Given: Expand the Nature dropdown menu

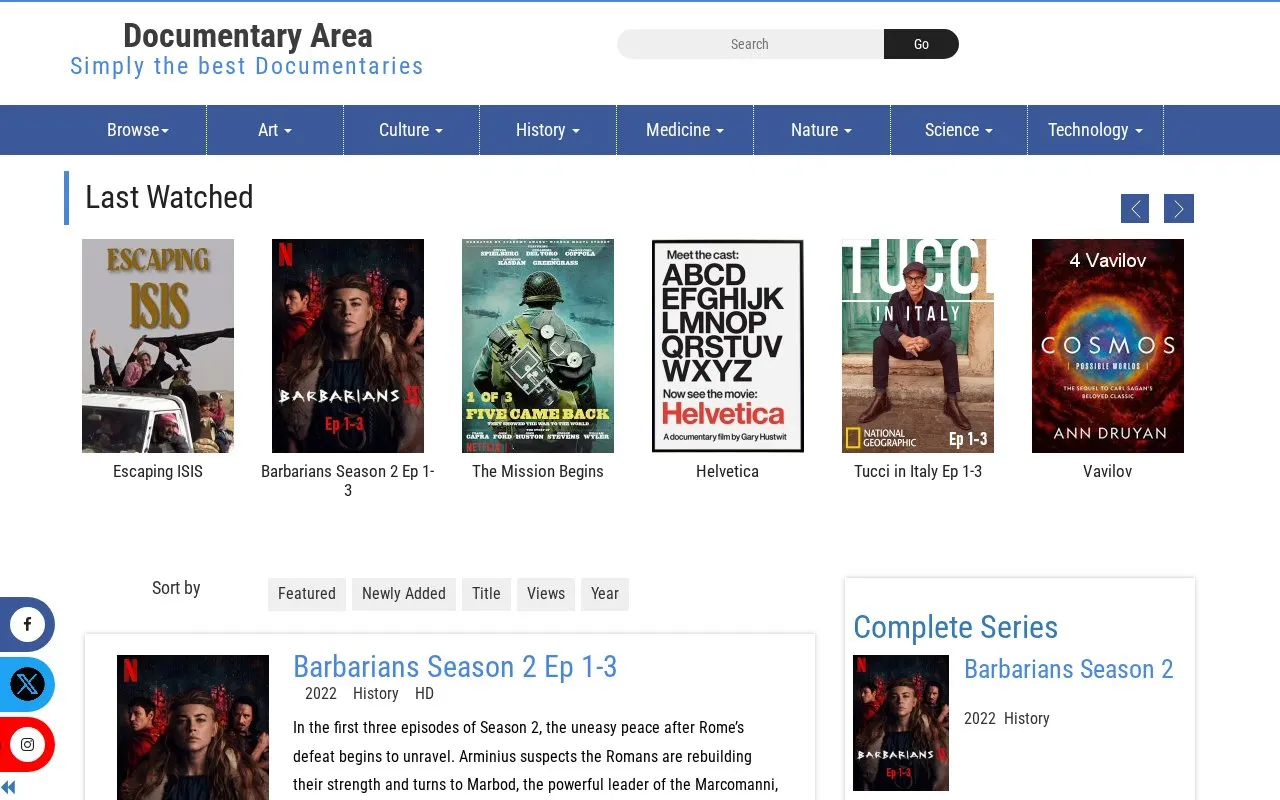Looking at the screenshot, I should [822, 130].
